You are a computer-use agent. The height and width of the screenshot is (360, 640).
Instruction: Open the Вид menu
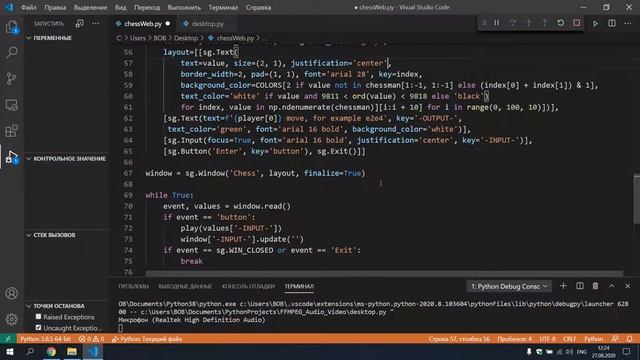120,7
